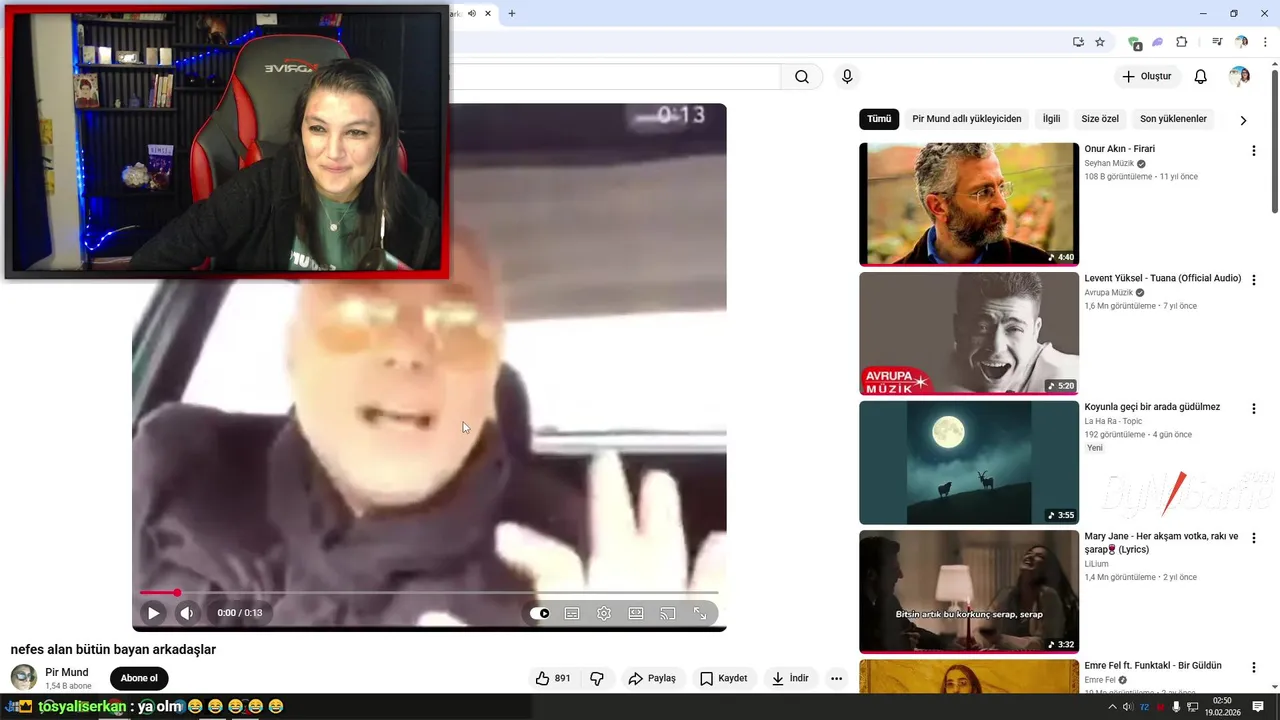Open Chrome media controls icon
The width and height of the screenshot is (1280, 720).
click(1217, 42)
